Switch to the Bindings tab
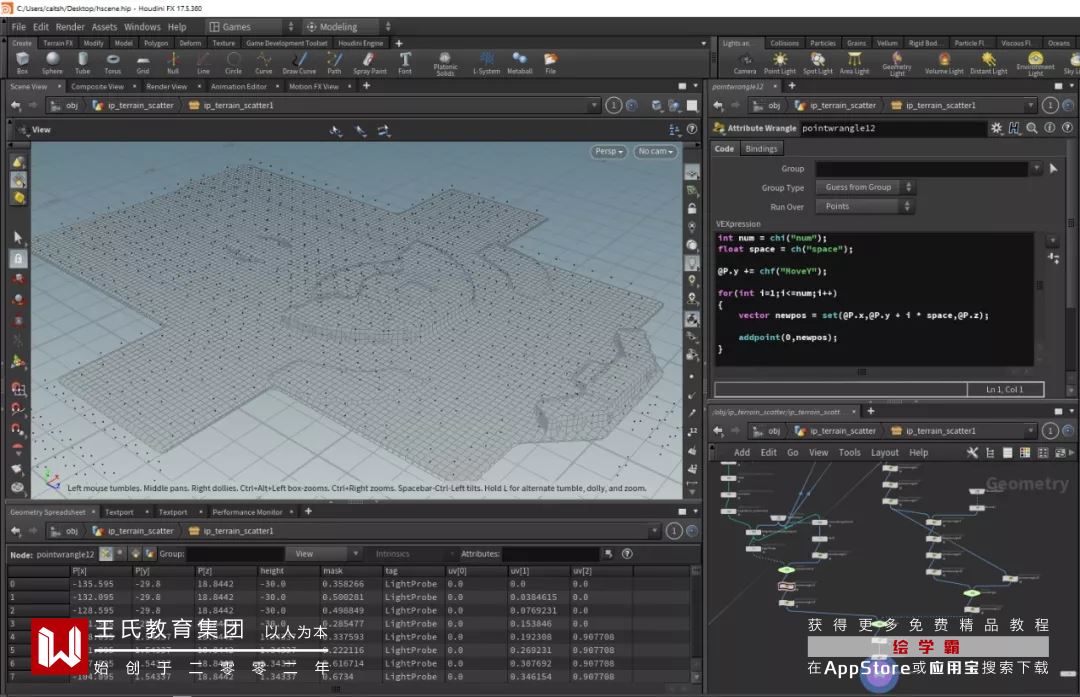The height and width of the screenshot is (697, 1080). tap(761, 149)
